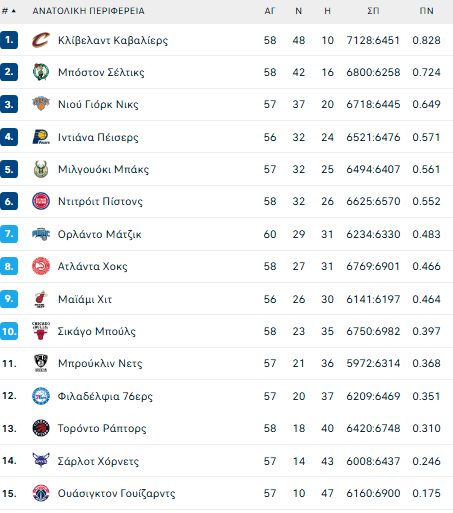This screenshot has height=513, width=453.
Task: Click the Chicago Bulls logo icon
Action: [41, 331]
